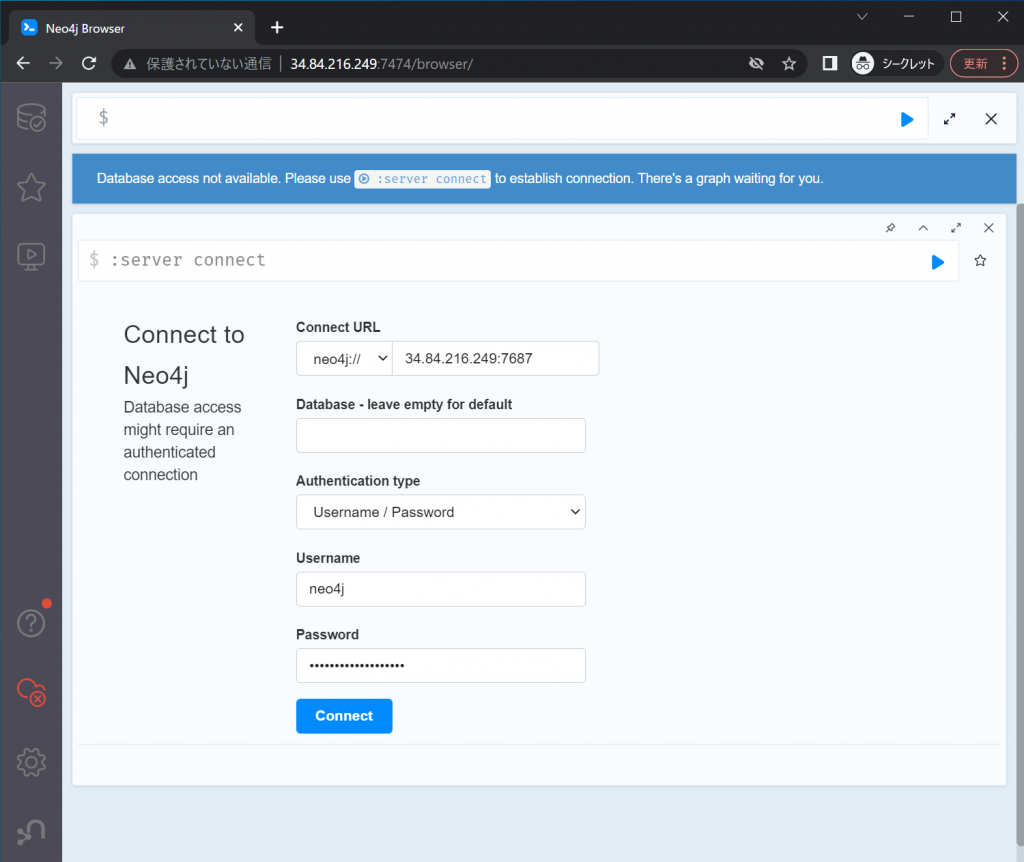
Task: Open the tab search chevron
Action: click(862, 17)
